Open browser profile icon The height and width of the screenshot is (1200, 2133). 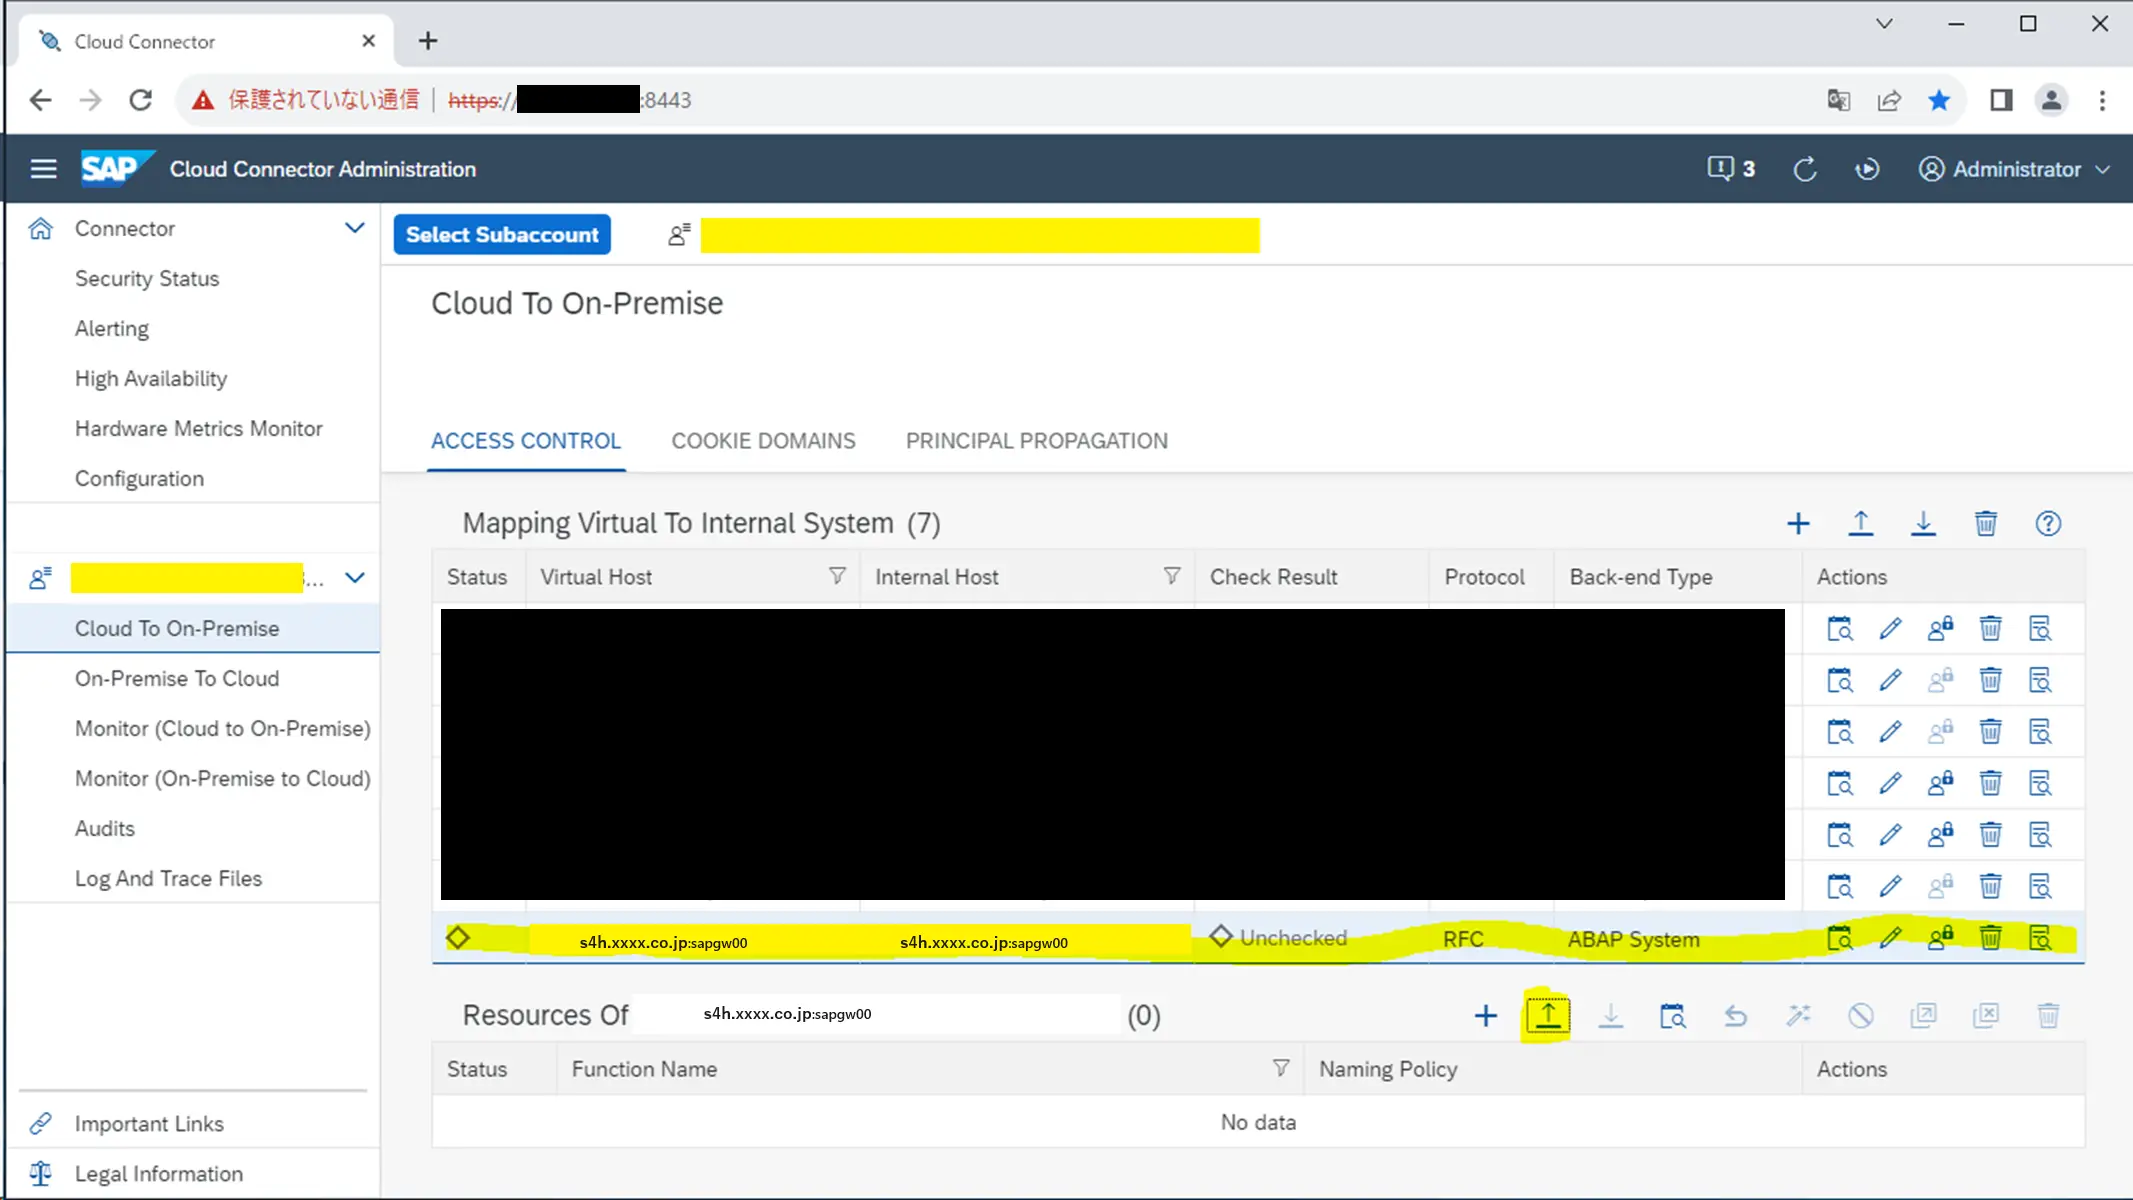[2051, 100]
